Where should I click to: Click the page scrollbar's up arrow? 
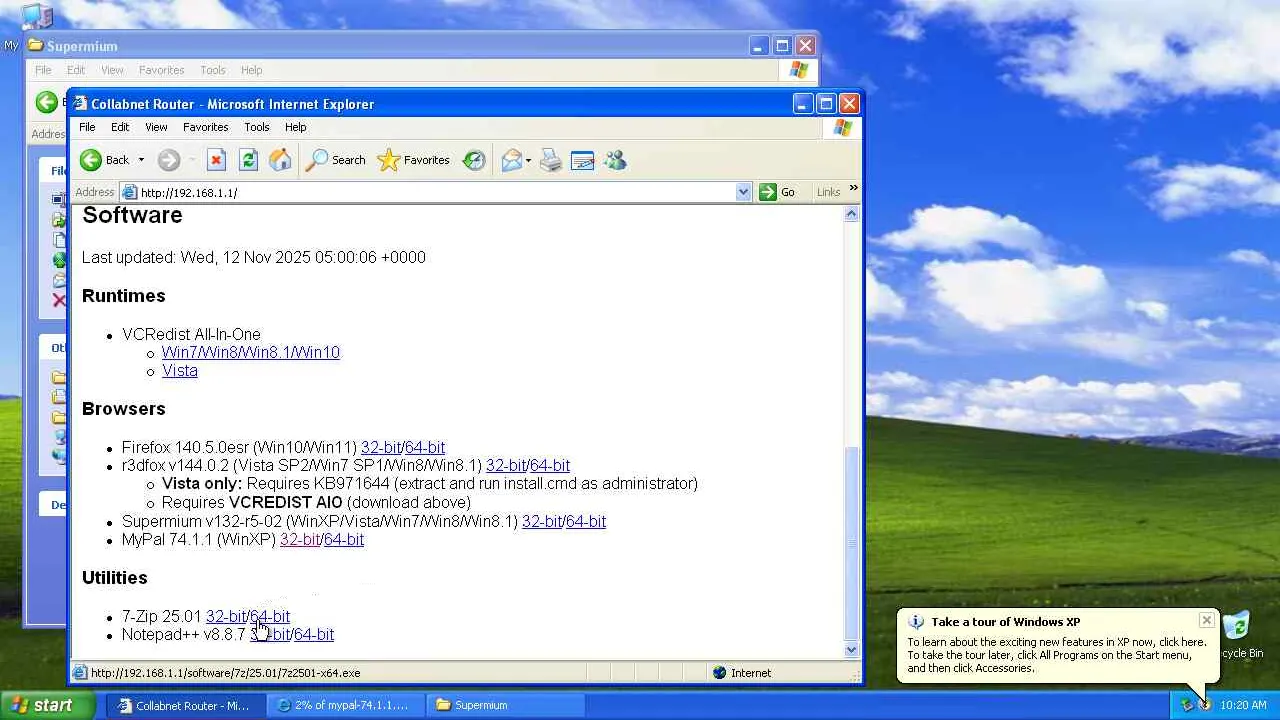click(x=852, y=214)
